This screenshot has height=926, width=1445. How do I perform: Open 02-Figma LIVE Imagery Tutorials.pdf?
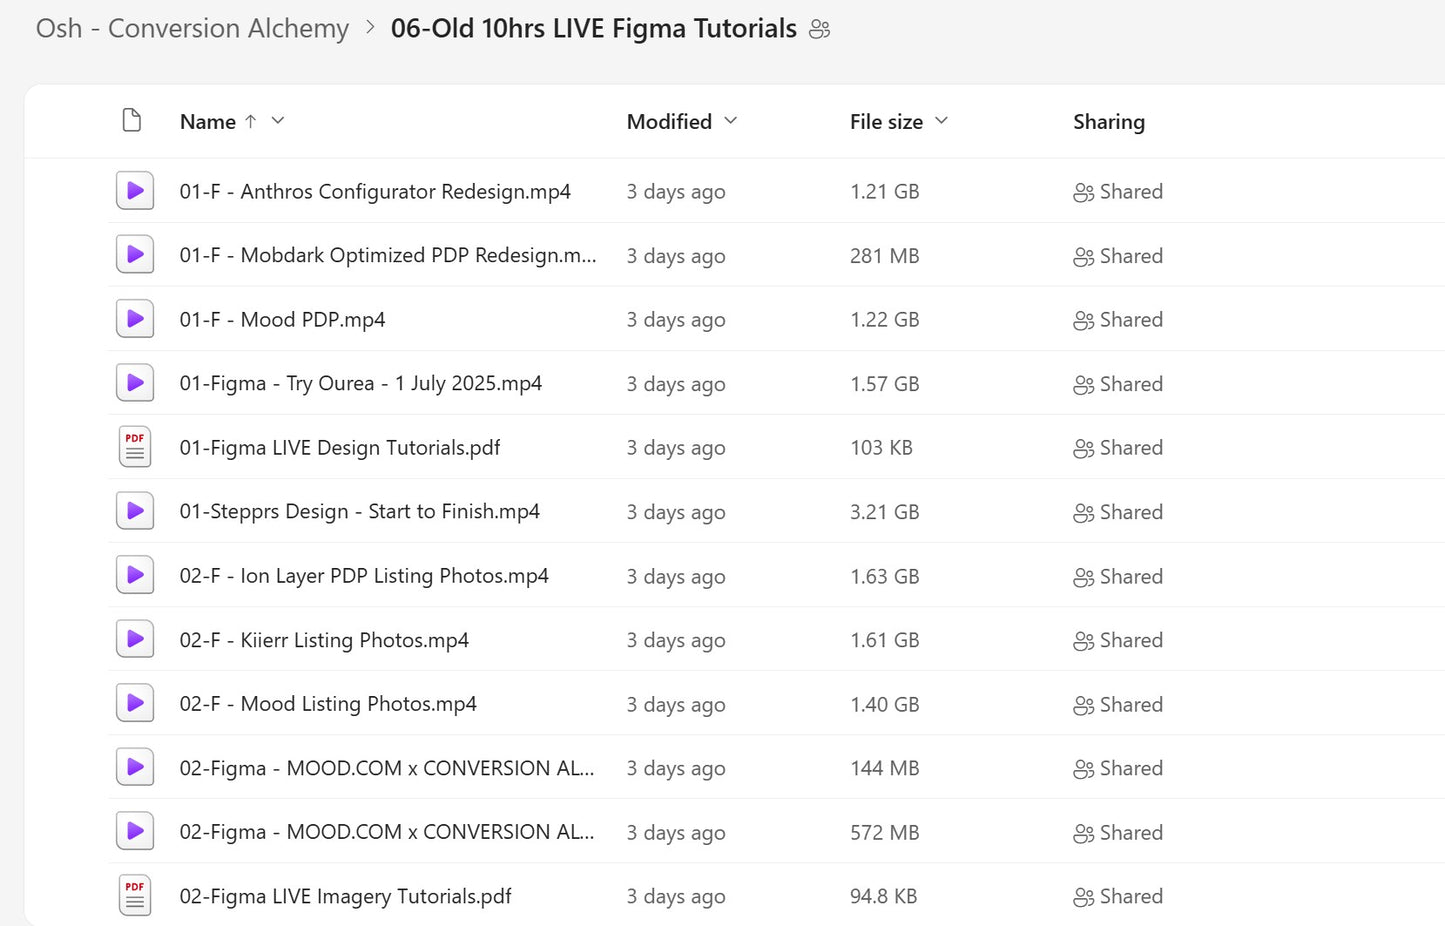pos(345,896)
